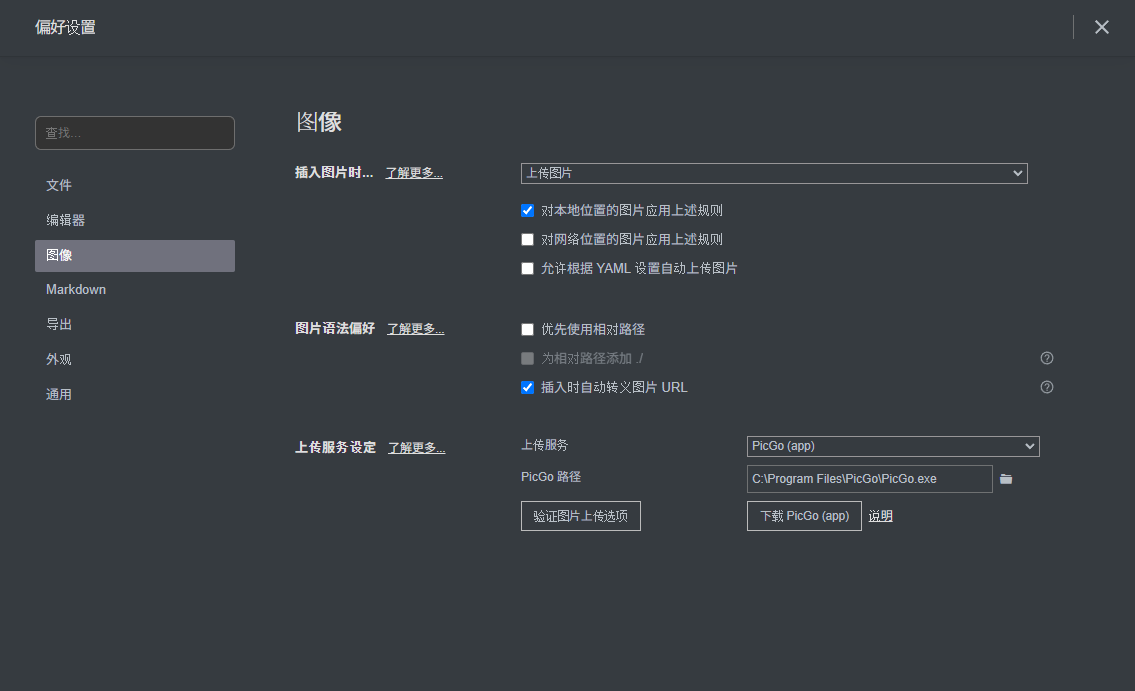Select Markdown in the sidebar

click(x=76, y=289)
